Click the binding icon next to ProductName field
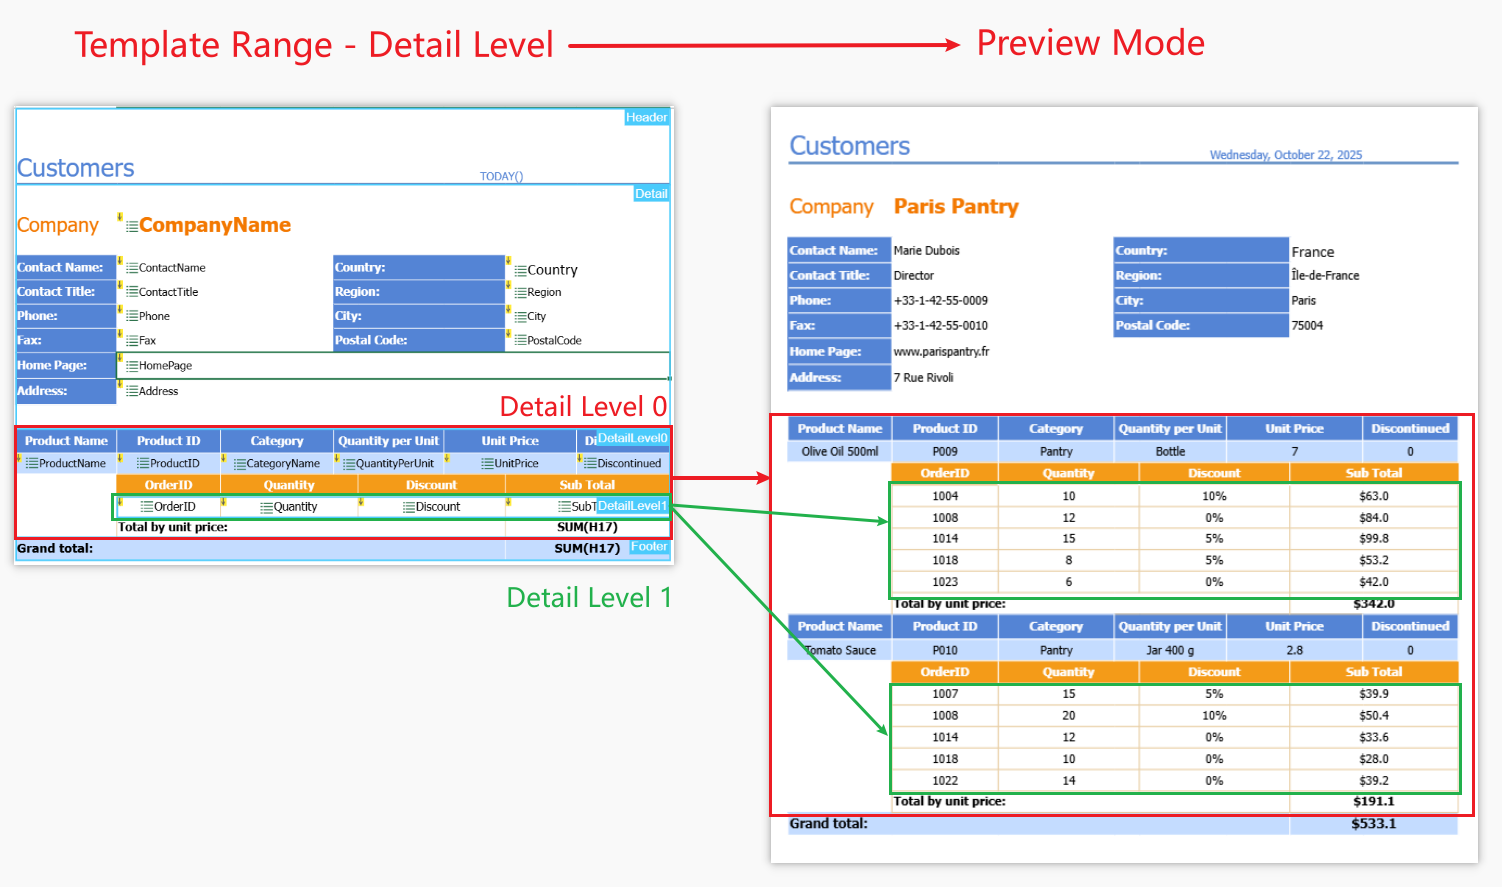Image resolution: width=1502 pixels, height=887 pixels. [x=32, y=464]
